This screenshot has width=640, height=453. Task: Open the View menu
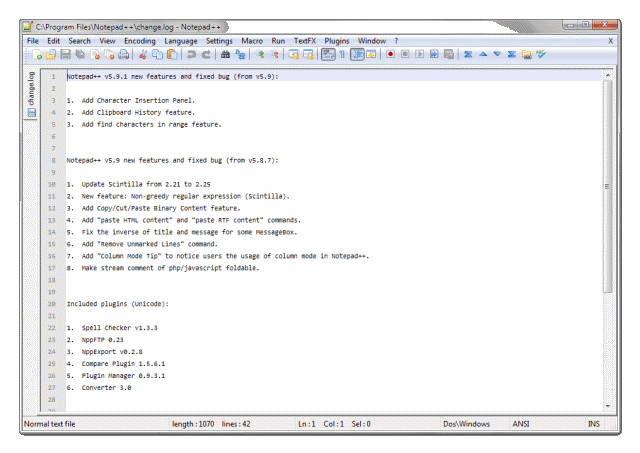107,41
